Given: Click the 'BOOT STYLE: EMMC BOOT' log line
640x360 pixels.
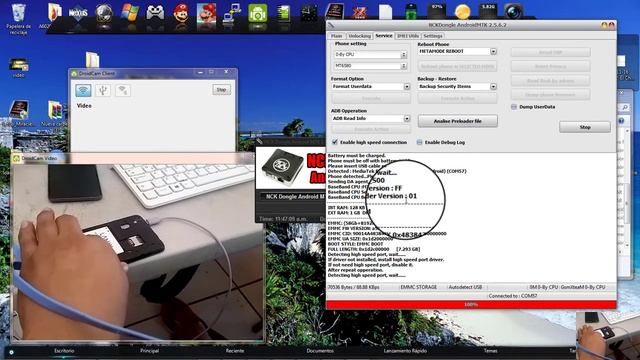Looking at the screenshot, I should (356, 244).
